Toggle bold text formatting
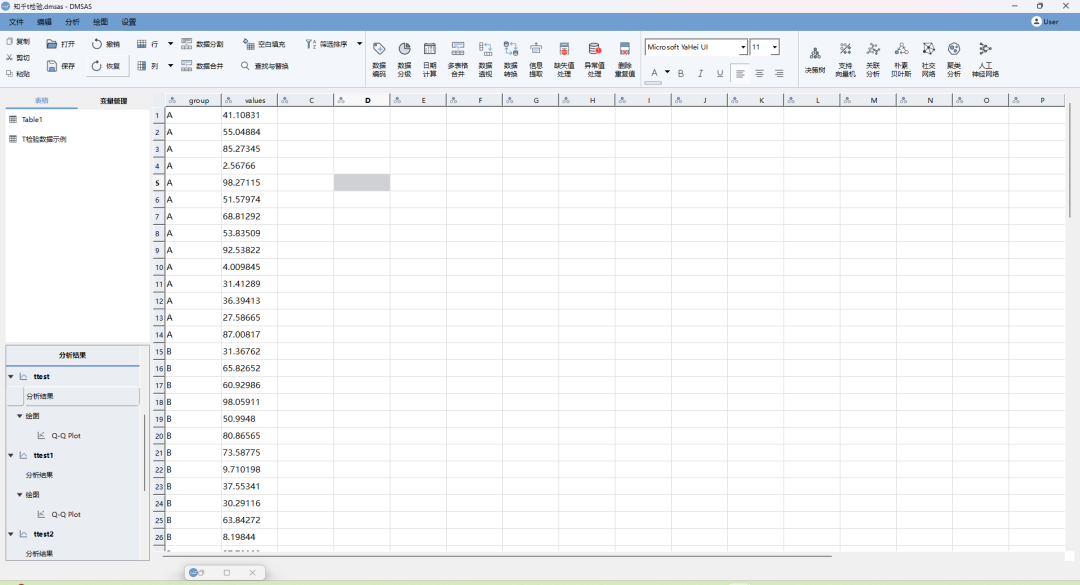 tap(681, 73)
